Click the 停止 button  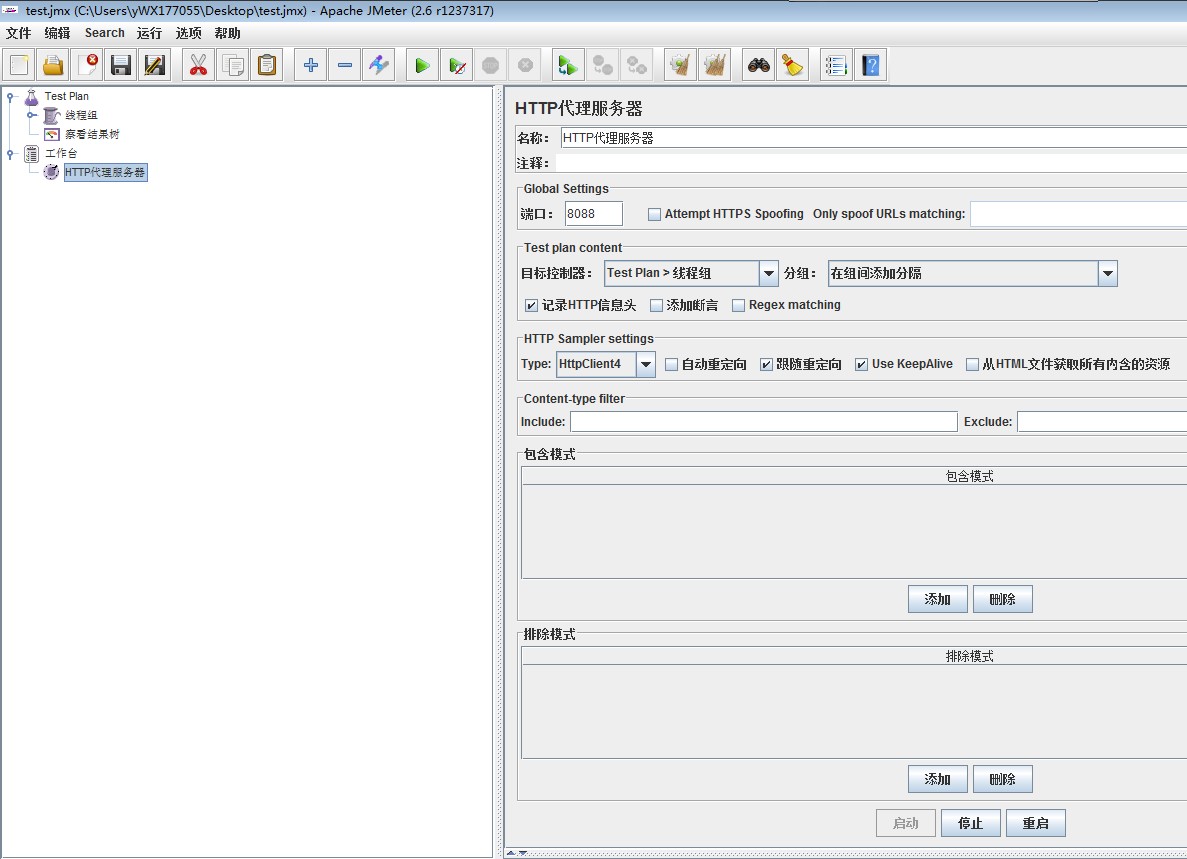(x=970, y=823)
